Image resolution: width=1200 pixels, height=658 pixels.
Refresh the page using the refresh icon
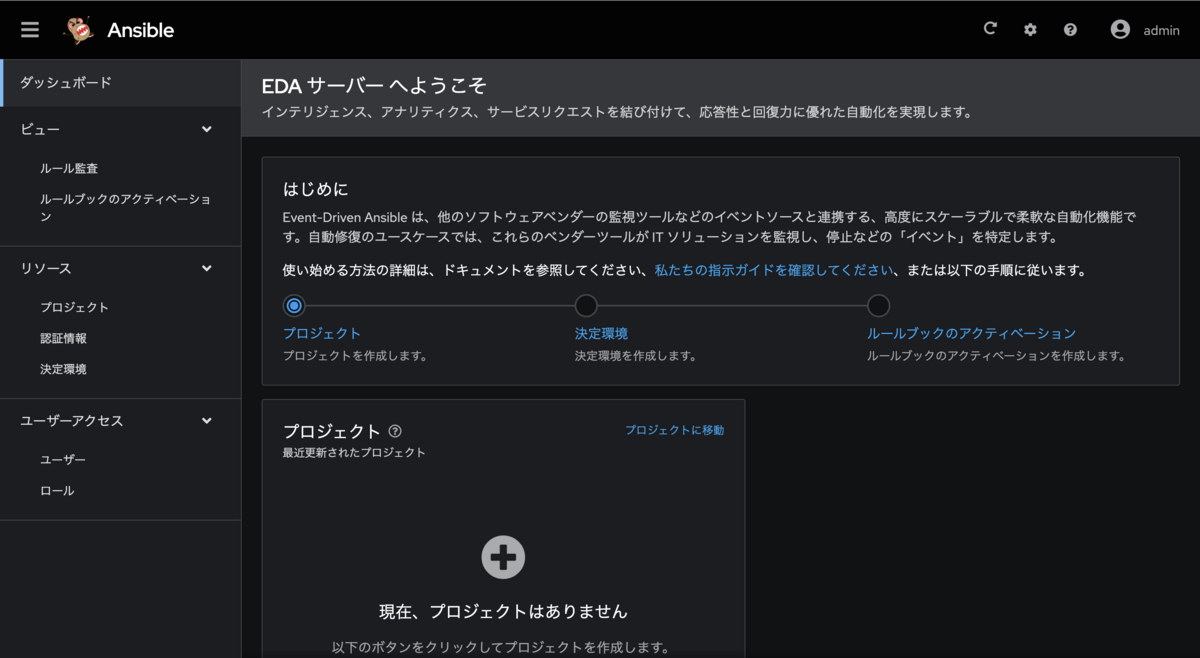click(989, 29)
